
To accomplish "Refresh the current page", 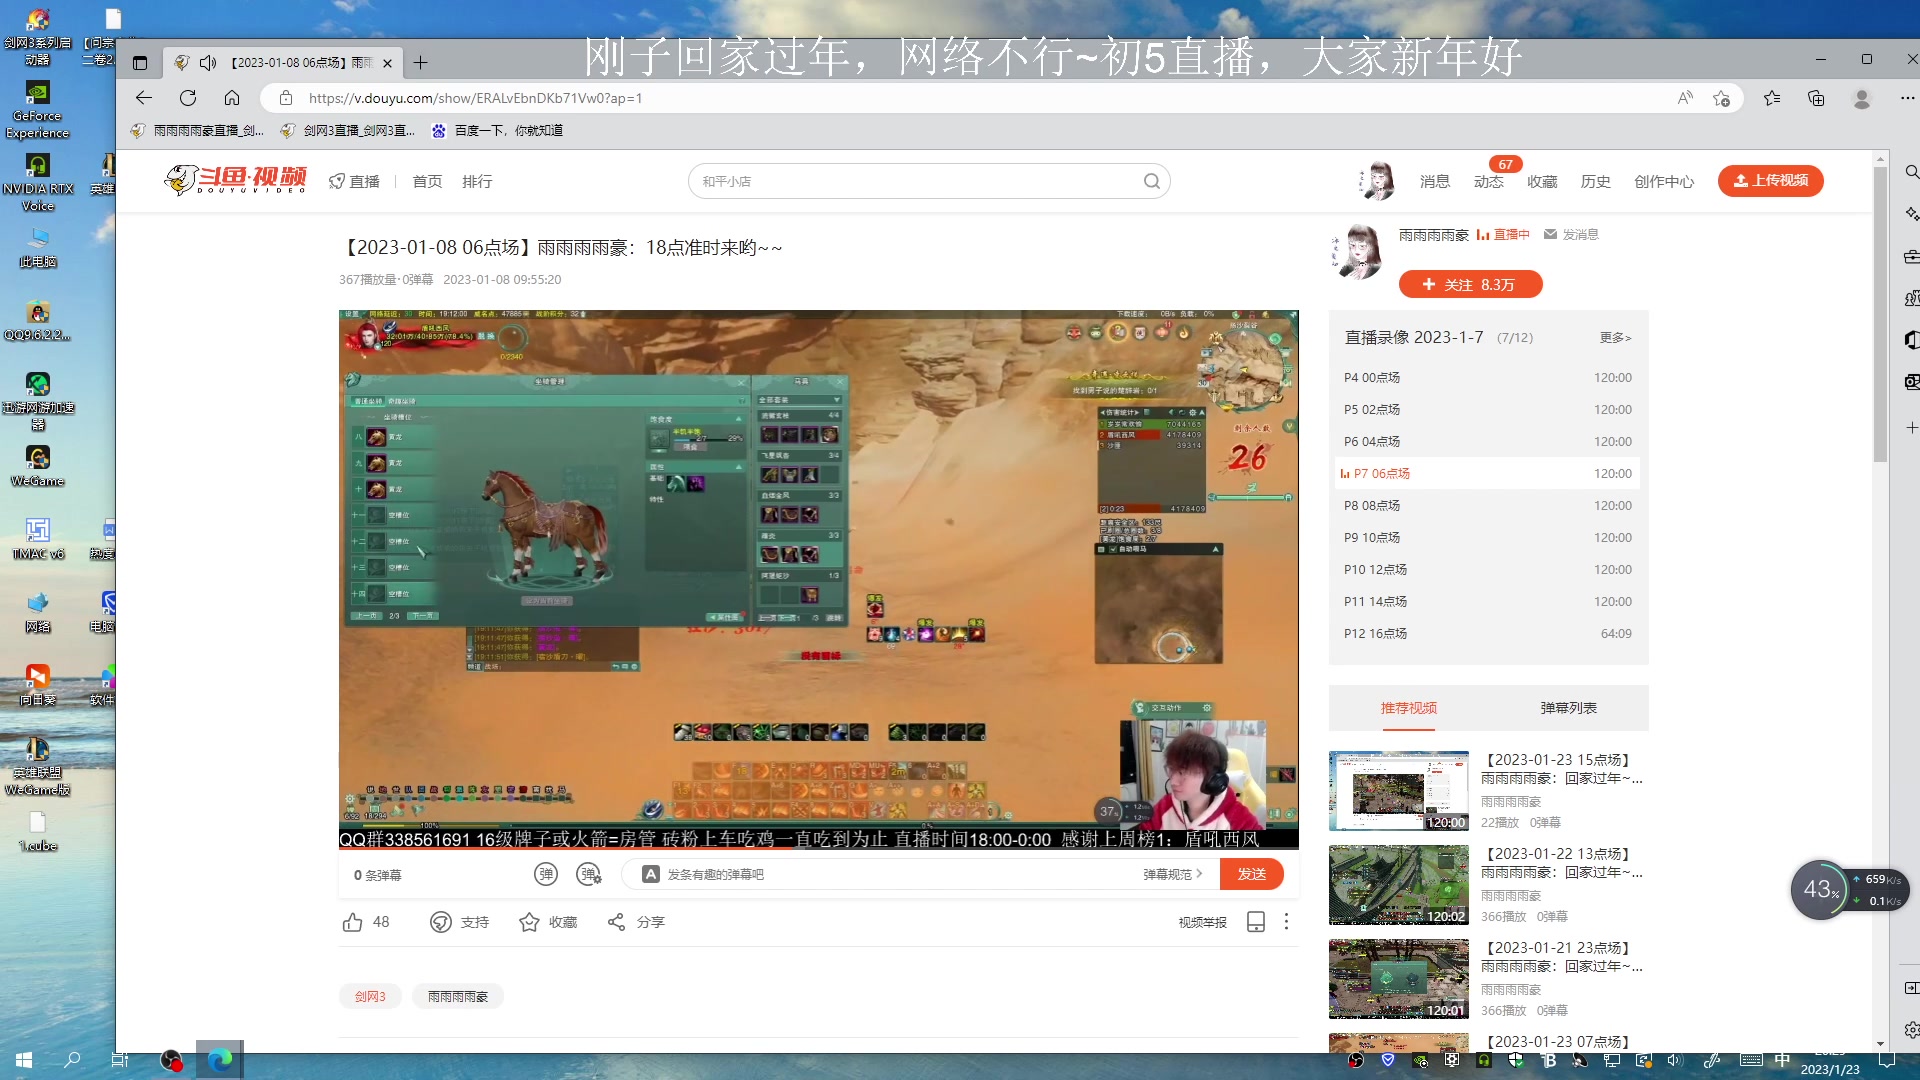I will point(188,98).
